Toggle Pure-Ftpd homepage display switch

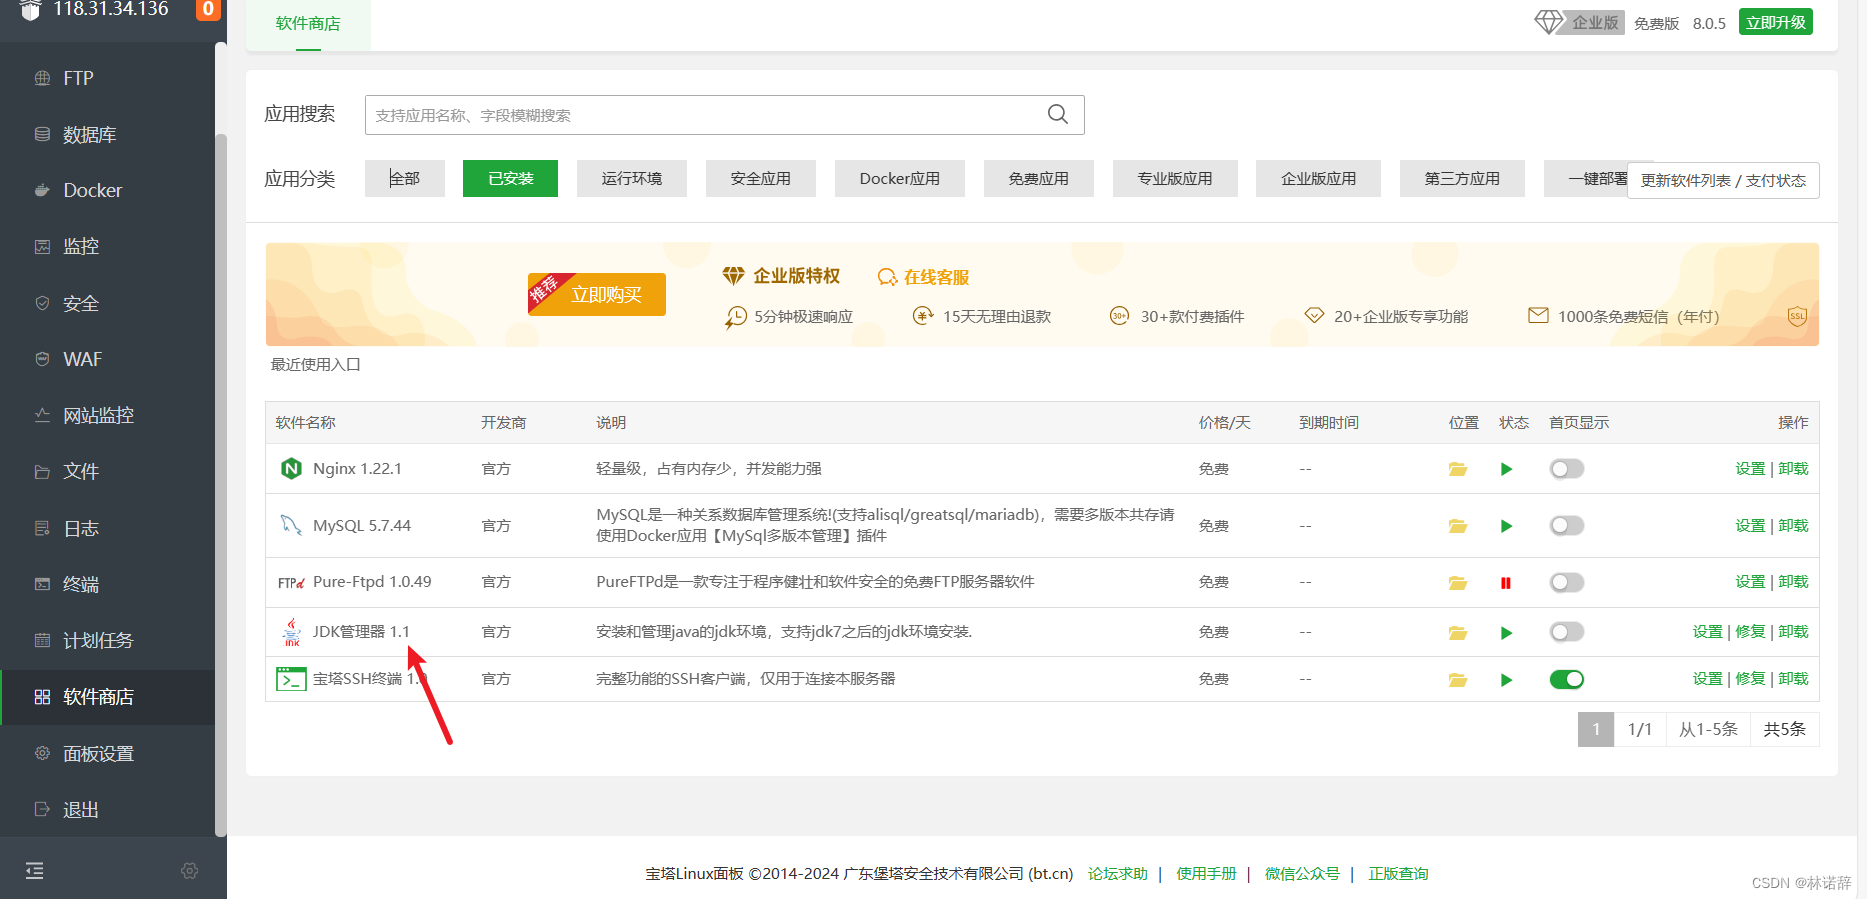coord(1567,582)
